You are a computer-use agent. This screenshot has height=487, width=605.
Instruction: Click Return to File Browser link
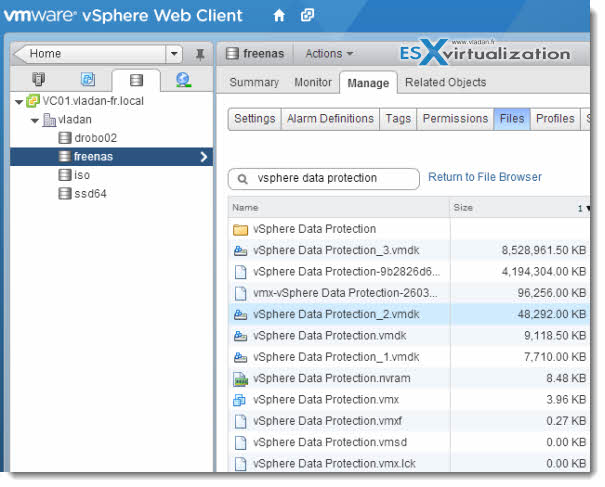point(485,177)
